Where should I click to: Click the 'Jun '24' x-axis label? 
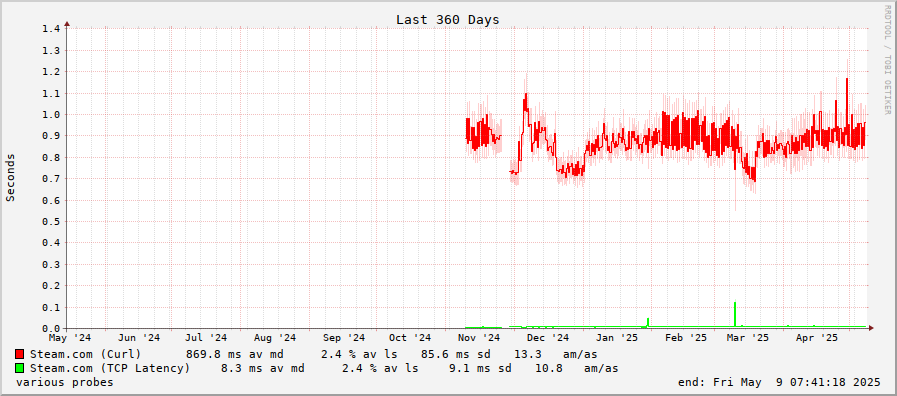pyautogui.click(x=138, y=338)
